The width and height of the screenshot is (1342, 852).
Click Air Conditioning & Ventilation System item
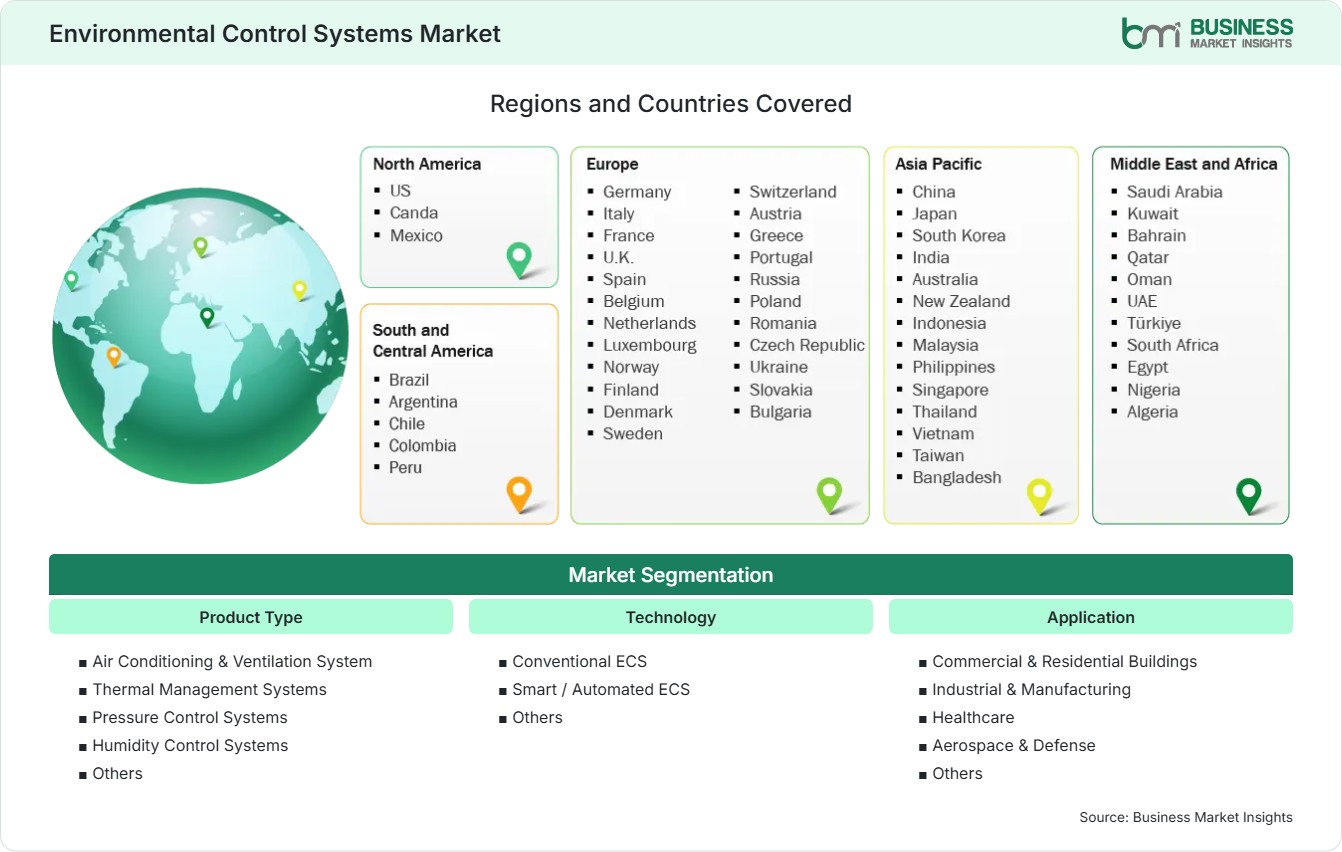pyautogui.click(x=232, y=661)
